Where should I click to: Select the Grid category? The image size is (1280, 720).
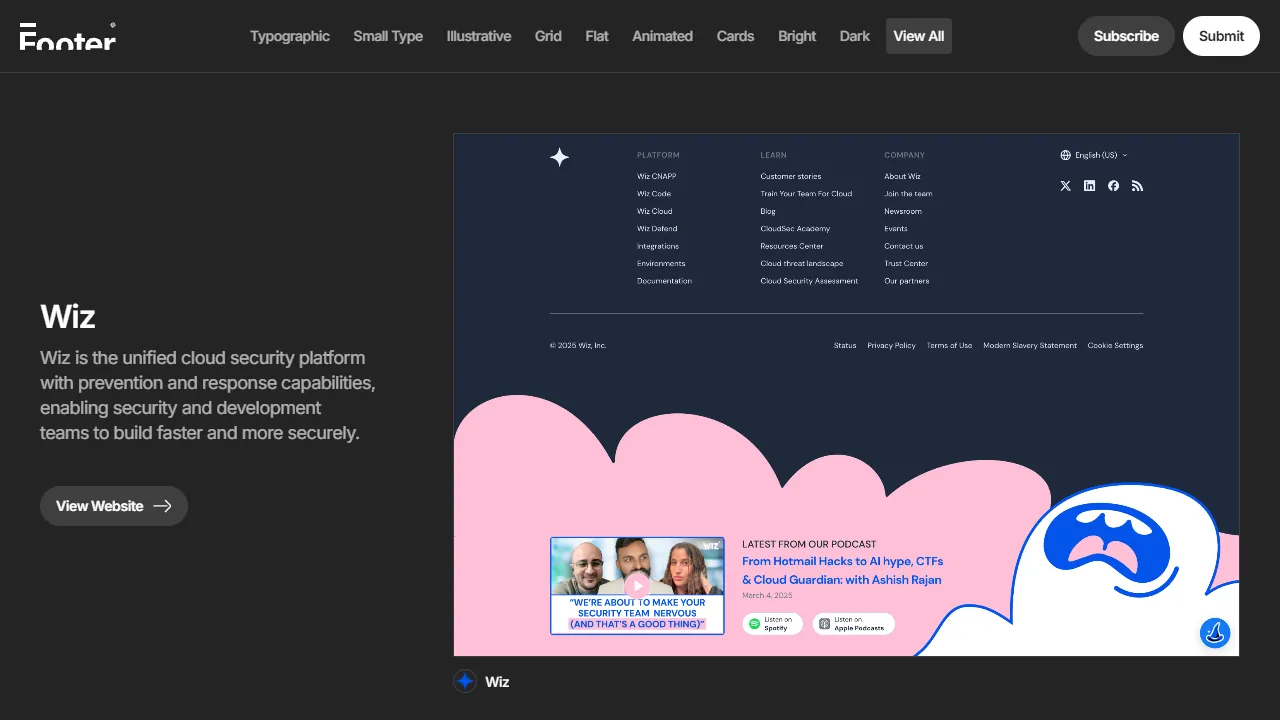(x=548, y=36)
